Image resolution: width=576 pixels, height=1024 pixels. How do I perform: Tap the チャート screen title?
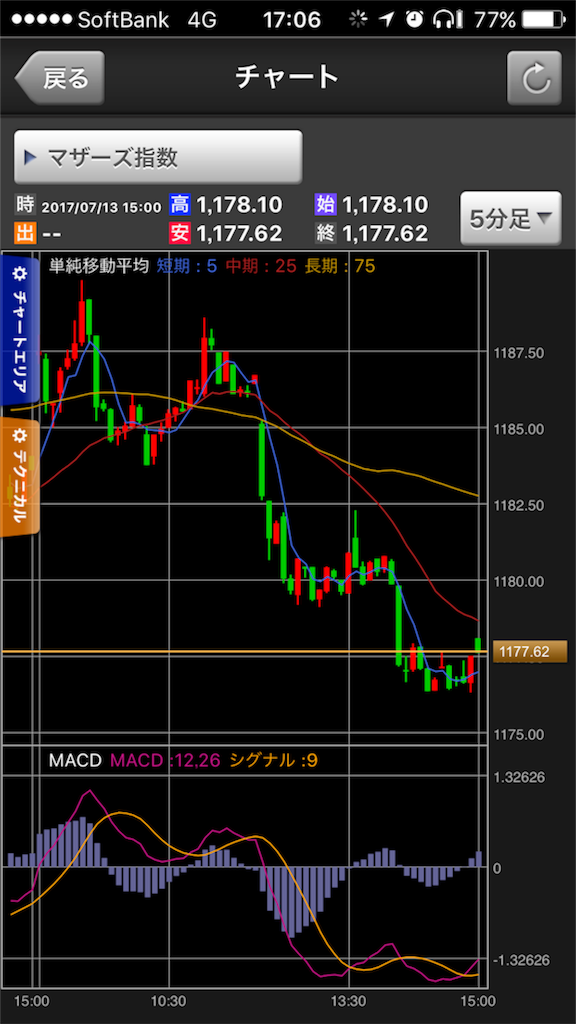[287, 78]
